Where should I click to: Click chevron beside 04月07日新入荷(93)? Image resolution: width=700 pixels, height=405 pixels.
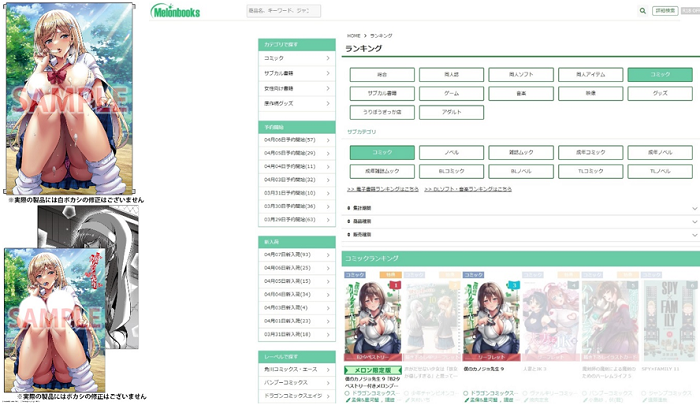pyautogui.click(x=328, y=255)
